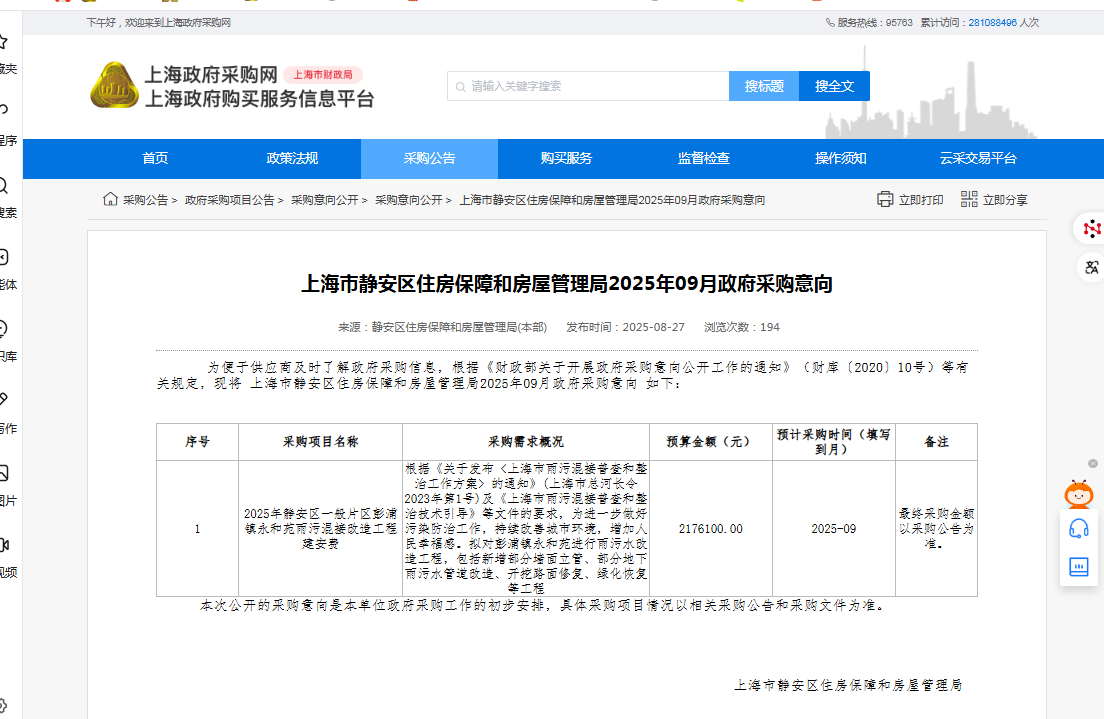1104x719 pixels.
Task: Open the translate floating icon
Action: (1090, 267)
